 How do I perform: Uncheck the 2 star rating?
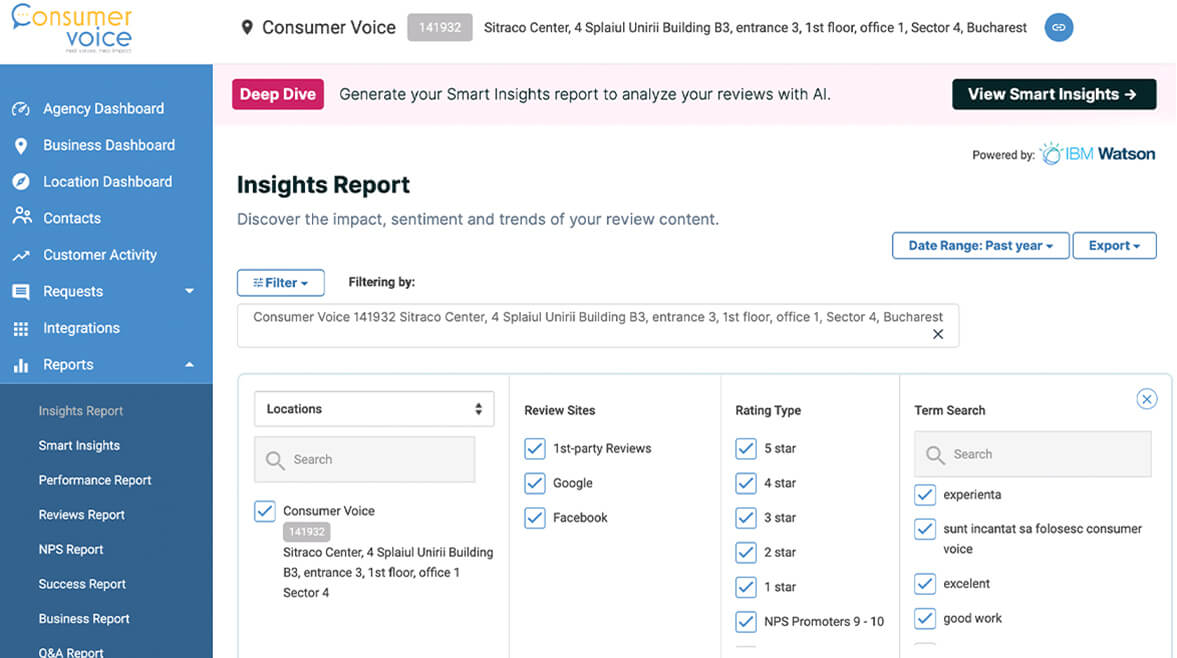[745, 552]
